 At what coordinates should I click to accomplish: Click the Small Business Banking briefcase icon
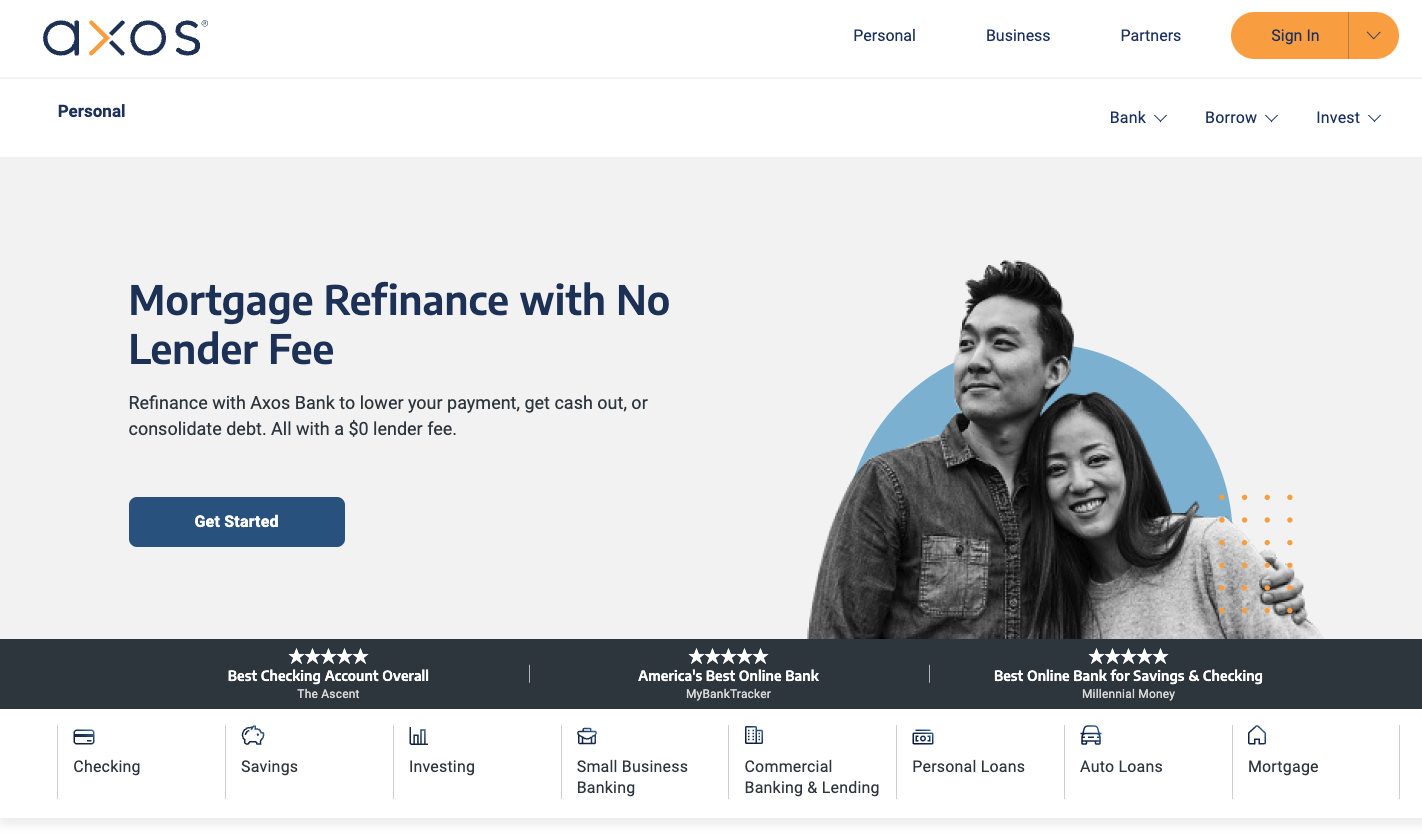587,736
